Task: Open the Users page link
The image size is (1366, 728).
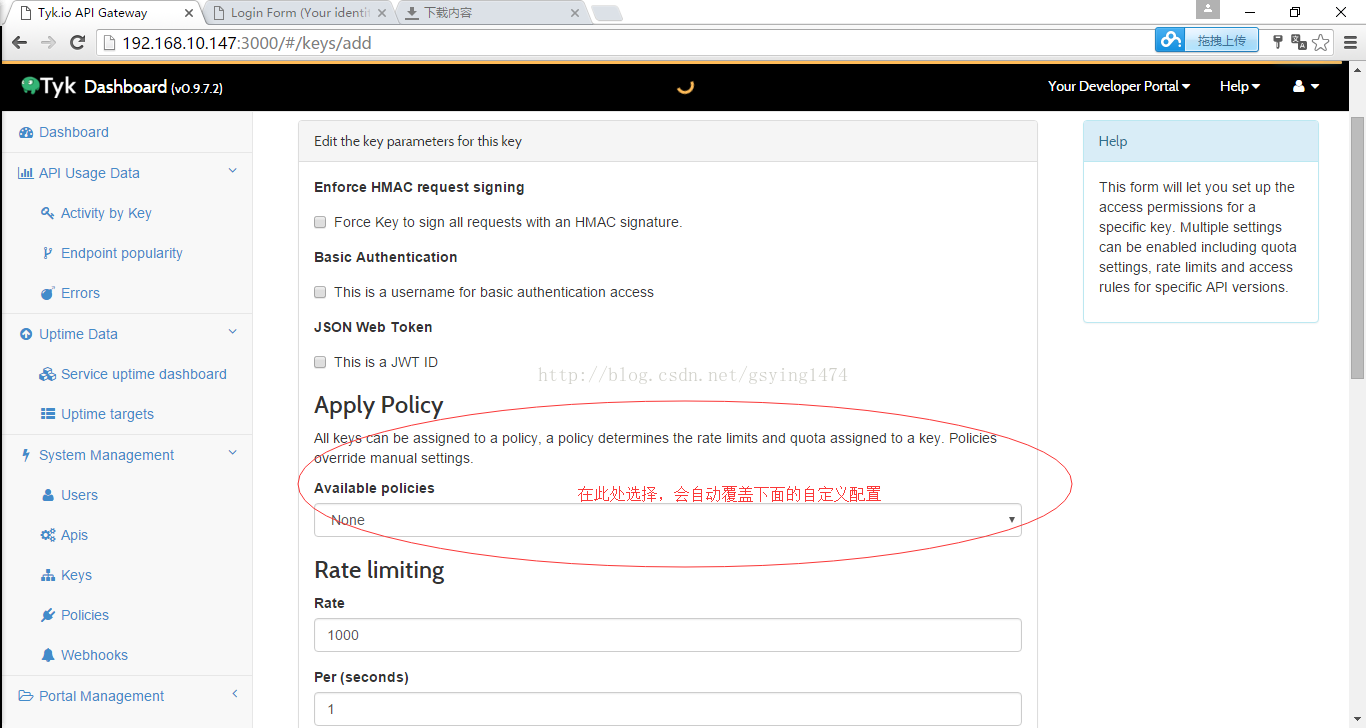Action: click(79, 495)
